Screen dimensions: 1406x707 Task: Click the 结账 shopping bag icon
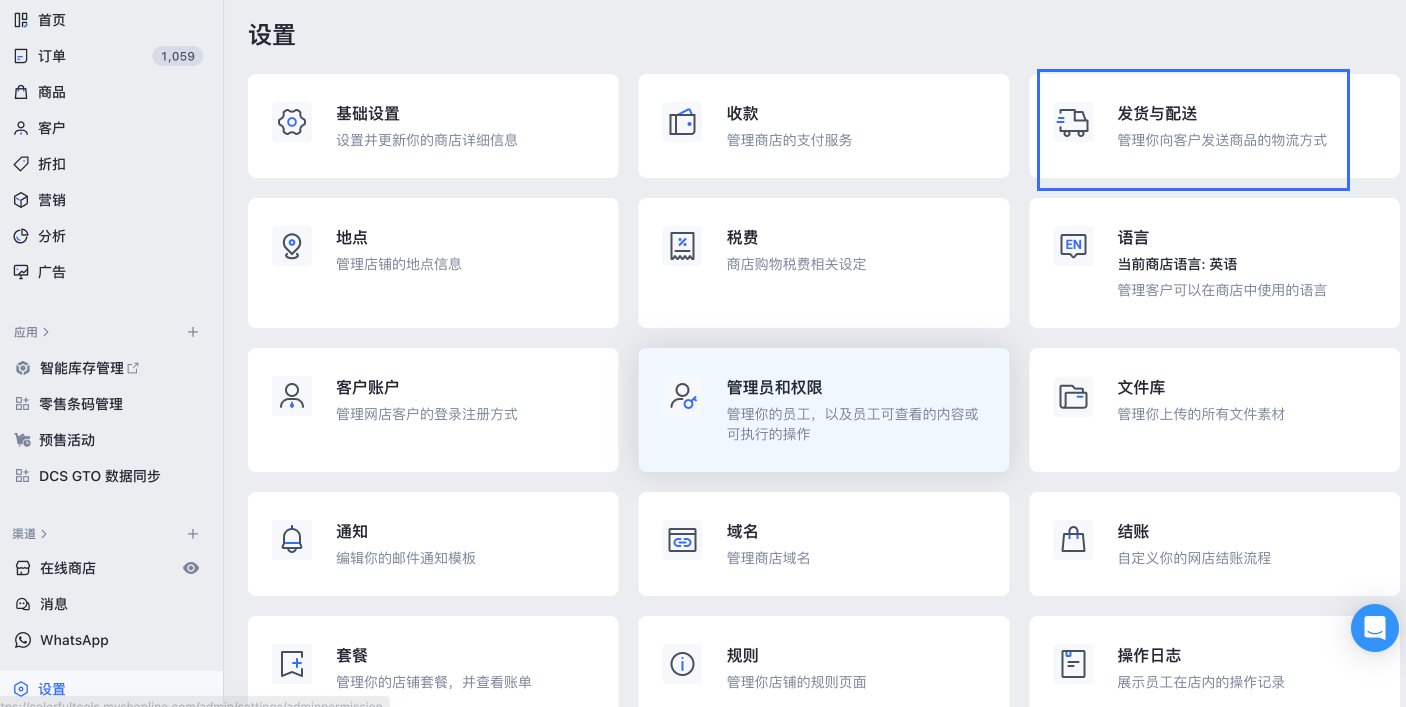tap(1073, 540)
